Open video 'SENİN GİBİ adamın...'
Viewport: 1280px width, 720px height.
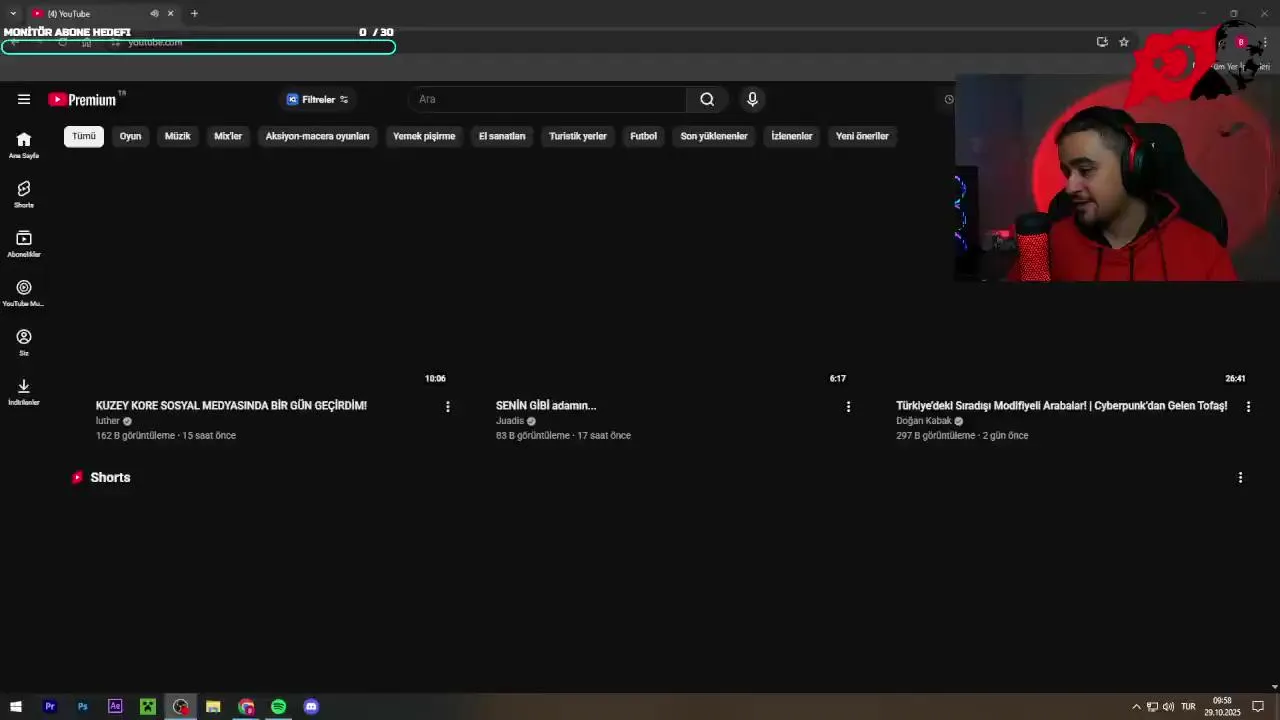546,405
